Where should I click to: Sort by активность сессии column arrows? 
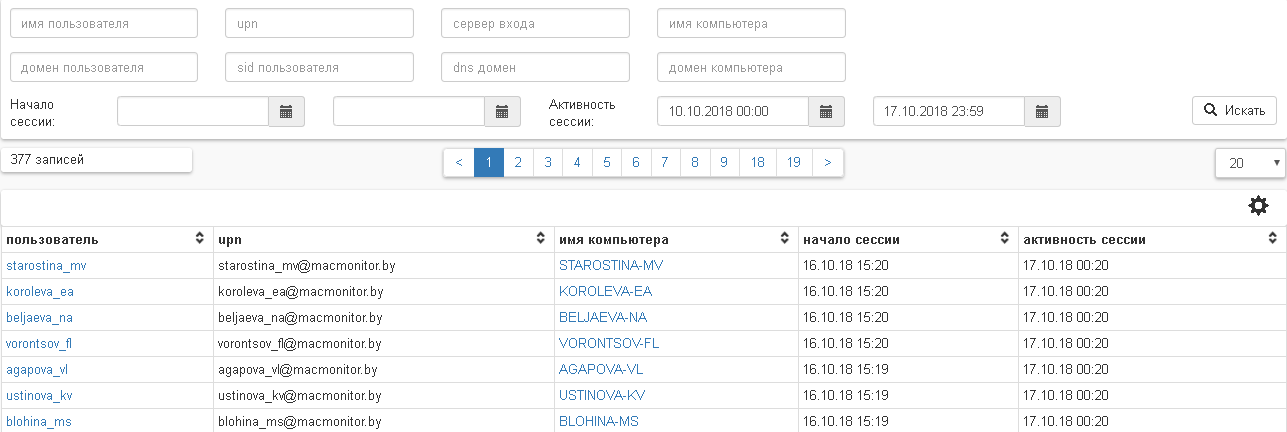[1272, 240]
